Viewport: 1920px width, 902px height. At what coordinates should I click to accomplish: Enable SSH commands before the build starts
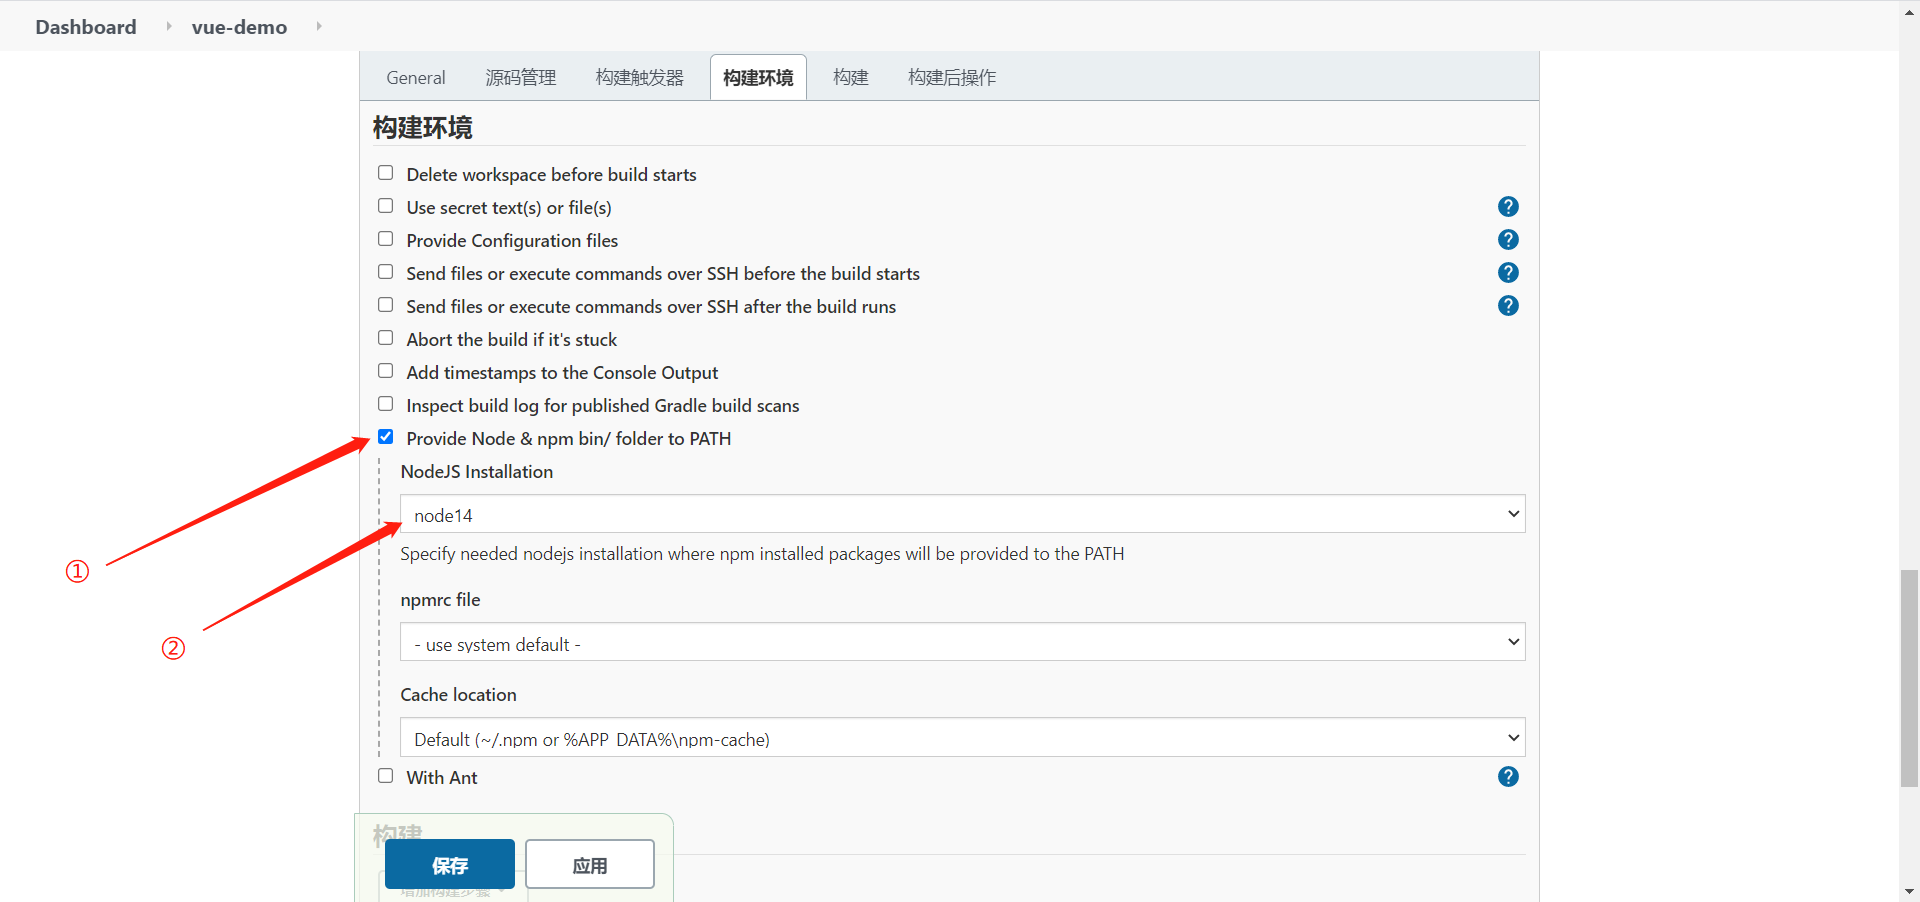386,272
